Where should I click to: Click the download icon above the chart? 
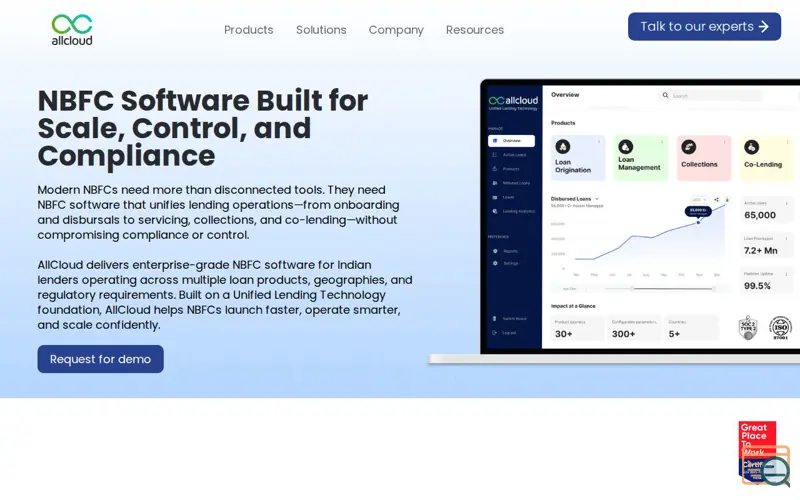[x=727, y=199]
